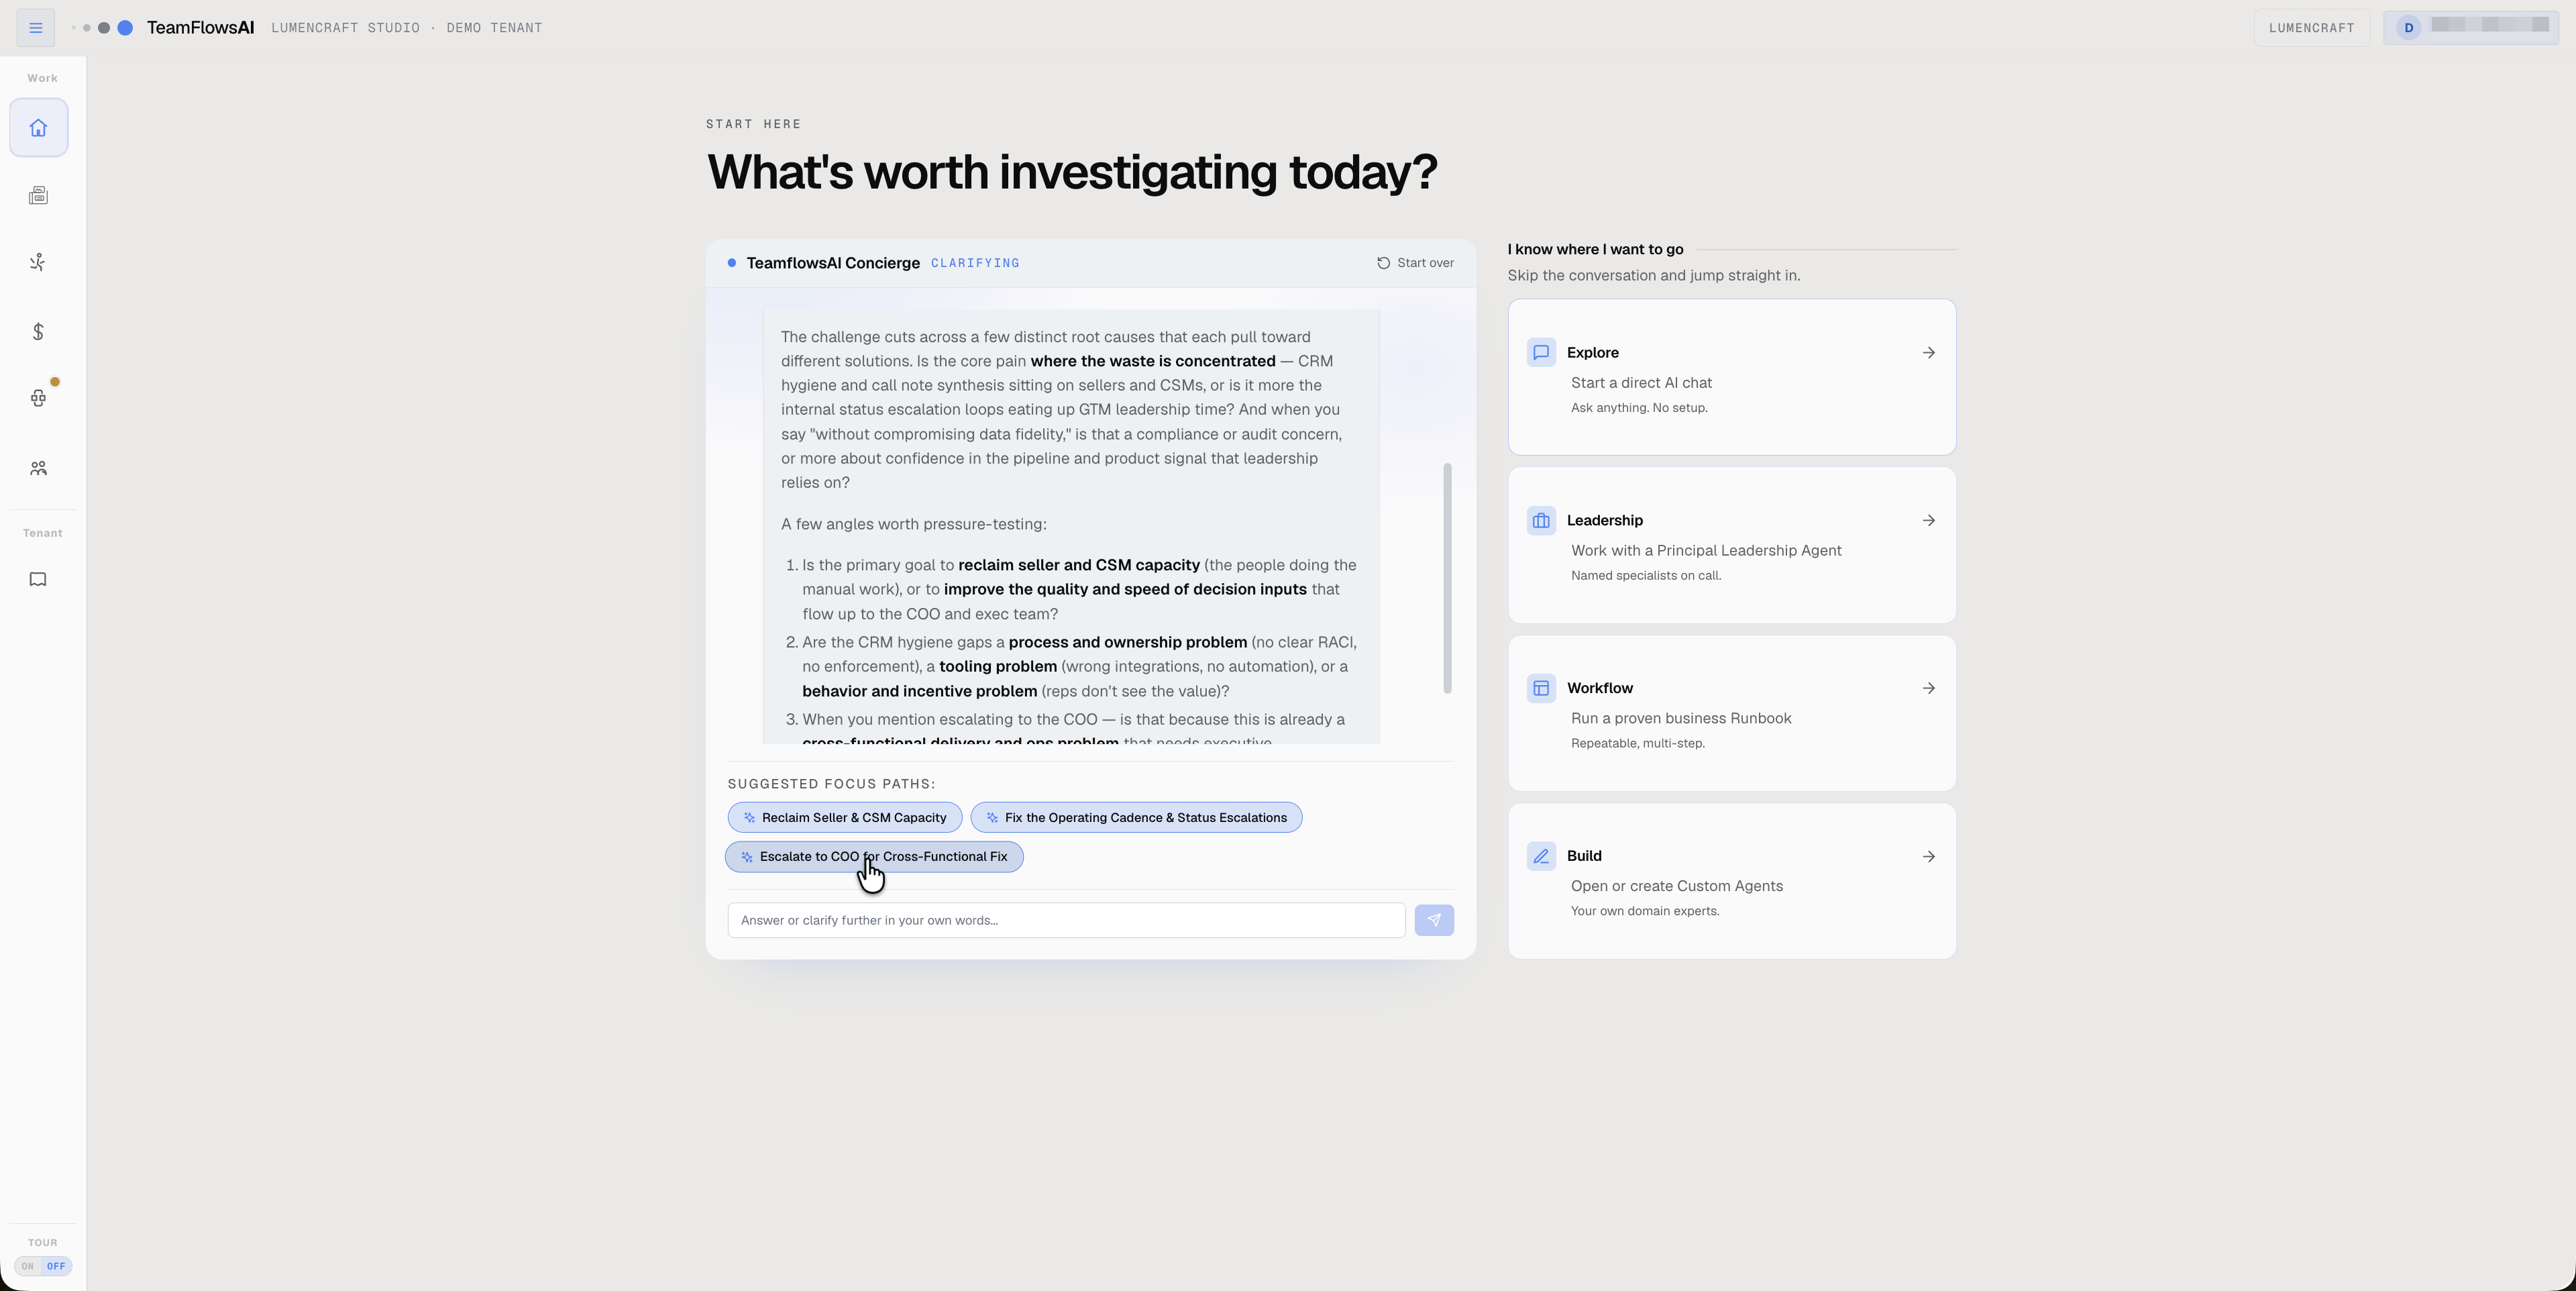The width and height of the screenshot is (2576, 1291).
Task: Open the book icon under Tenant
Action: coord(39,580)
